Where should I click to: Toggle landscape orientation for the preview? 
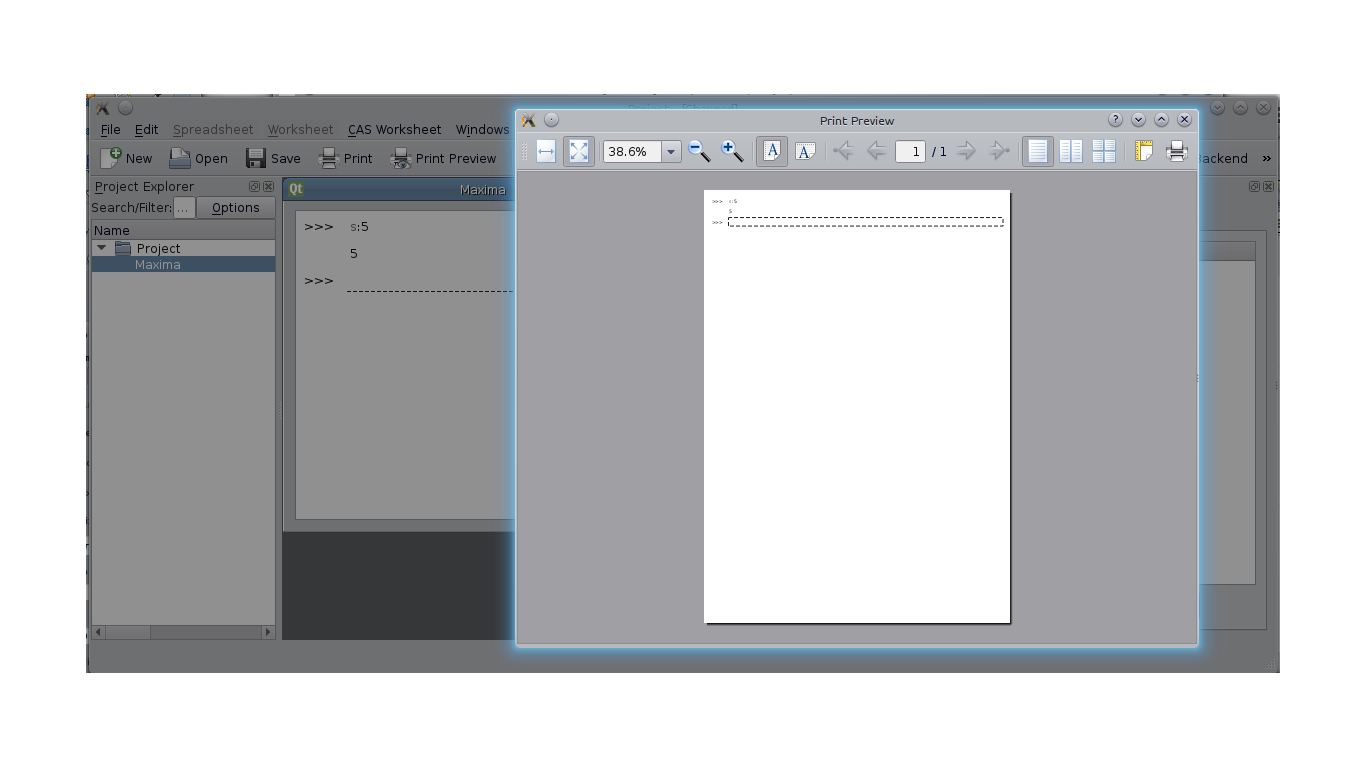click(x=806, y=151)
